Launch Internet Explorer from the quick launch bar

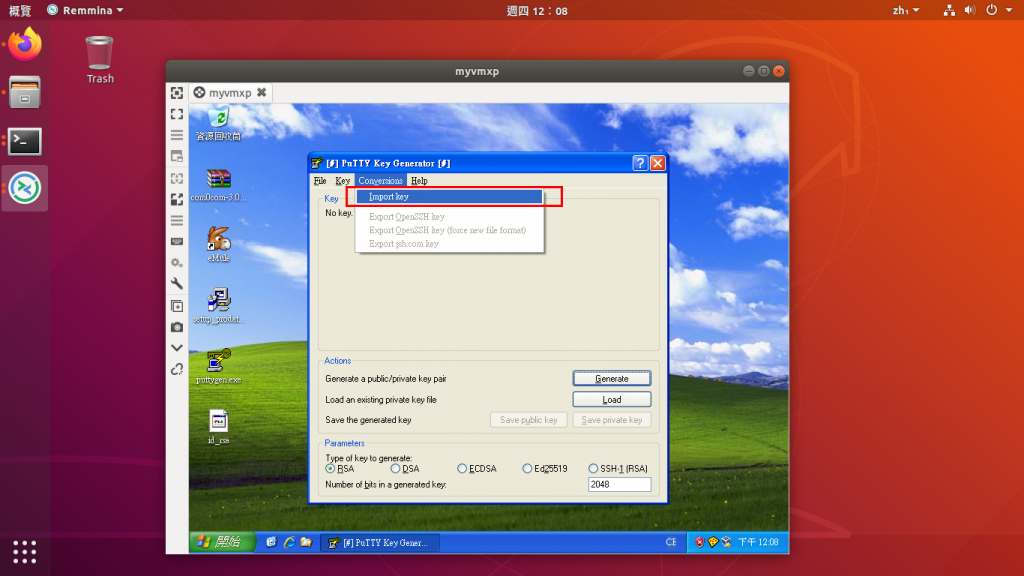[289, 543]
